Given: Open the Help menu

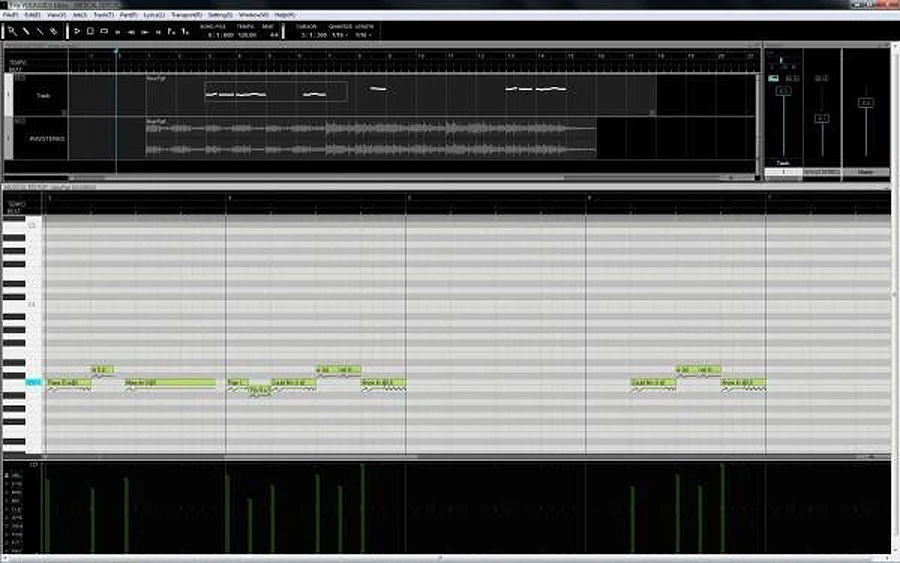Looking at the screenshot, I should click(284, 15).
